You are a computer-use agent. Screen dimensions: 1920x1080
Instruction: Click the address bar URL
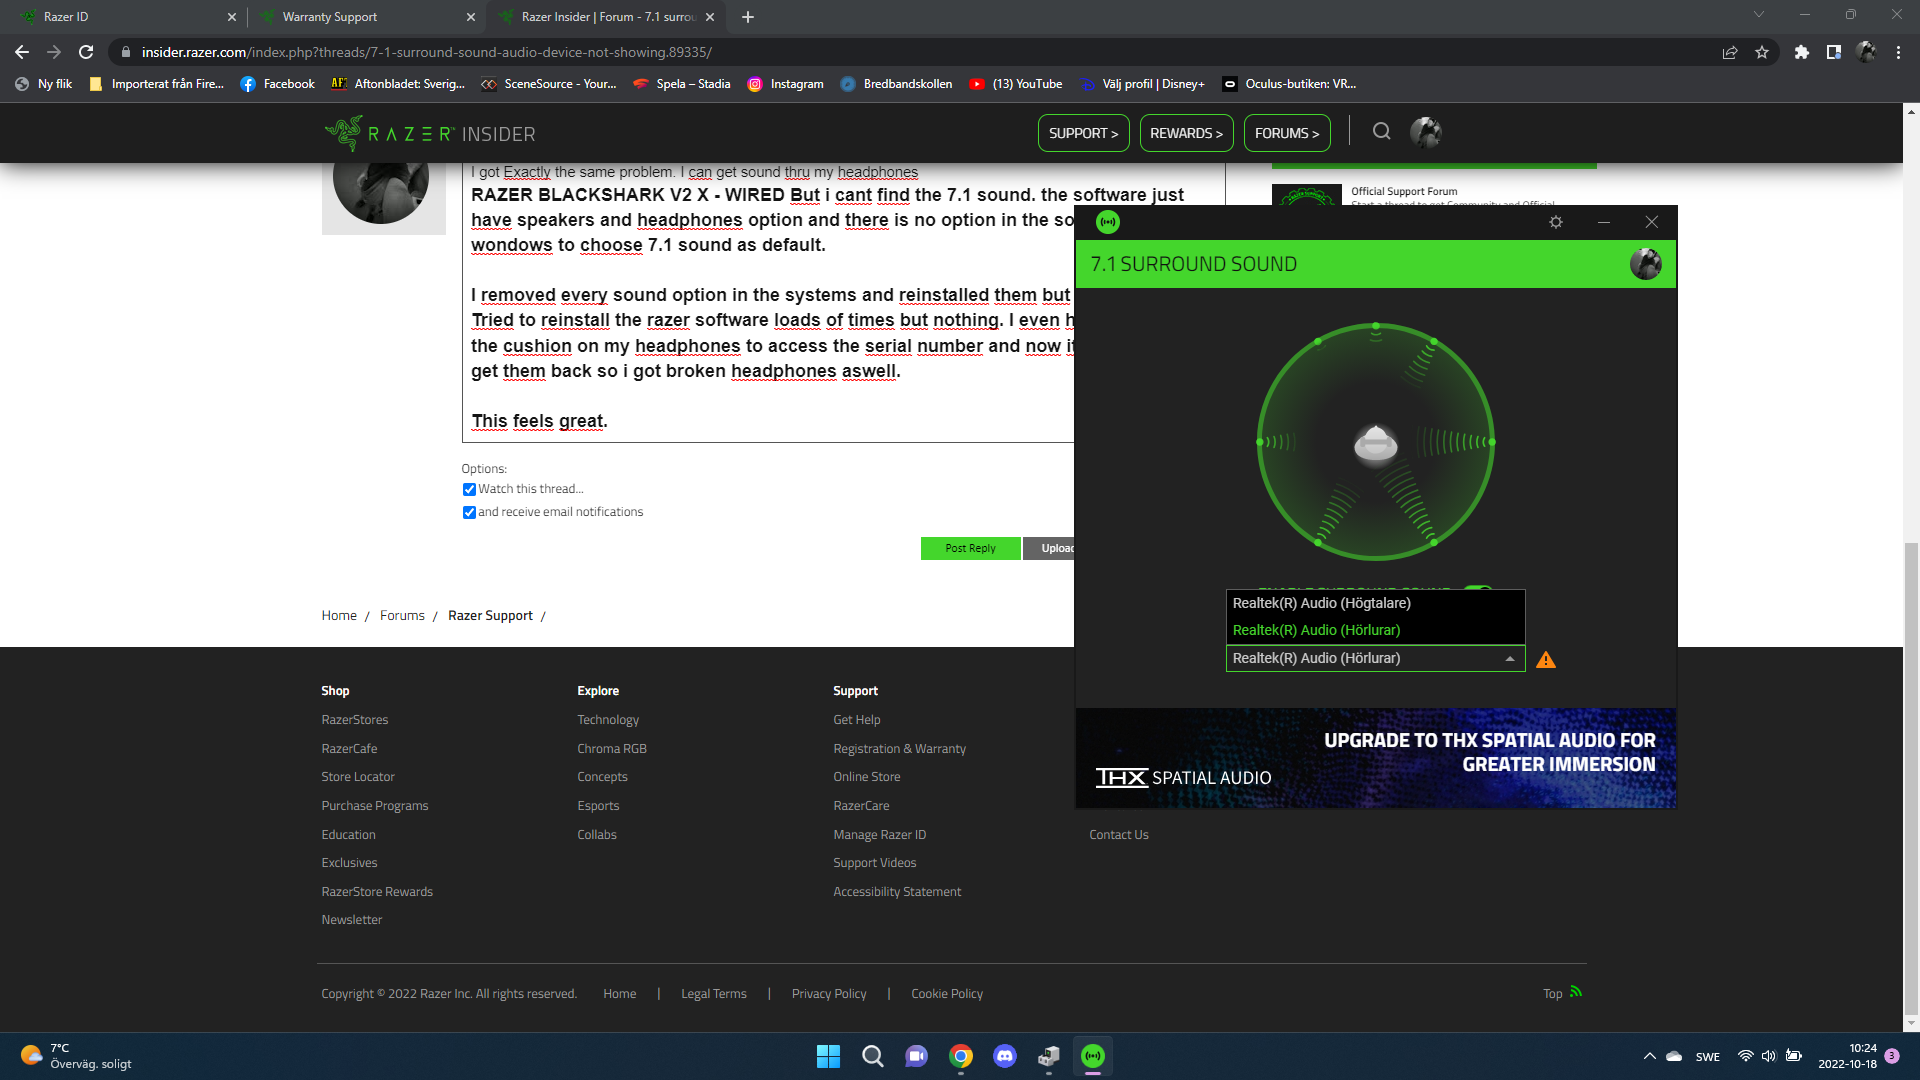click(x=427, y=52)
